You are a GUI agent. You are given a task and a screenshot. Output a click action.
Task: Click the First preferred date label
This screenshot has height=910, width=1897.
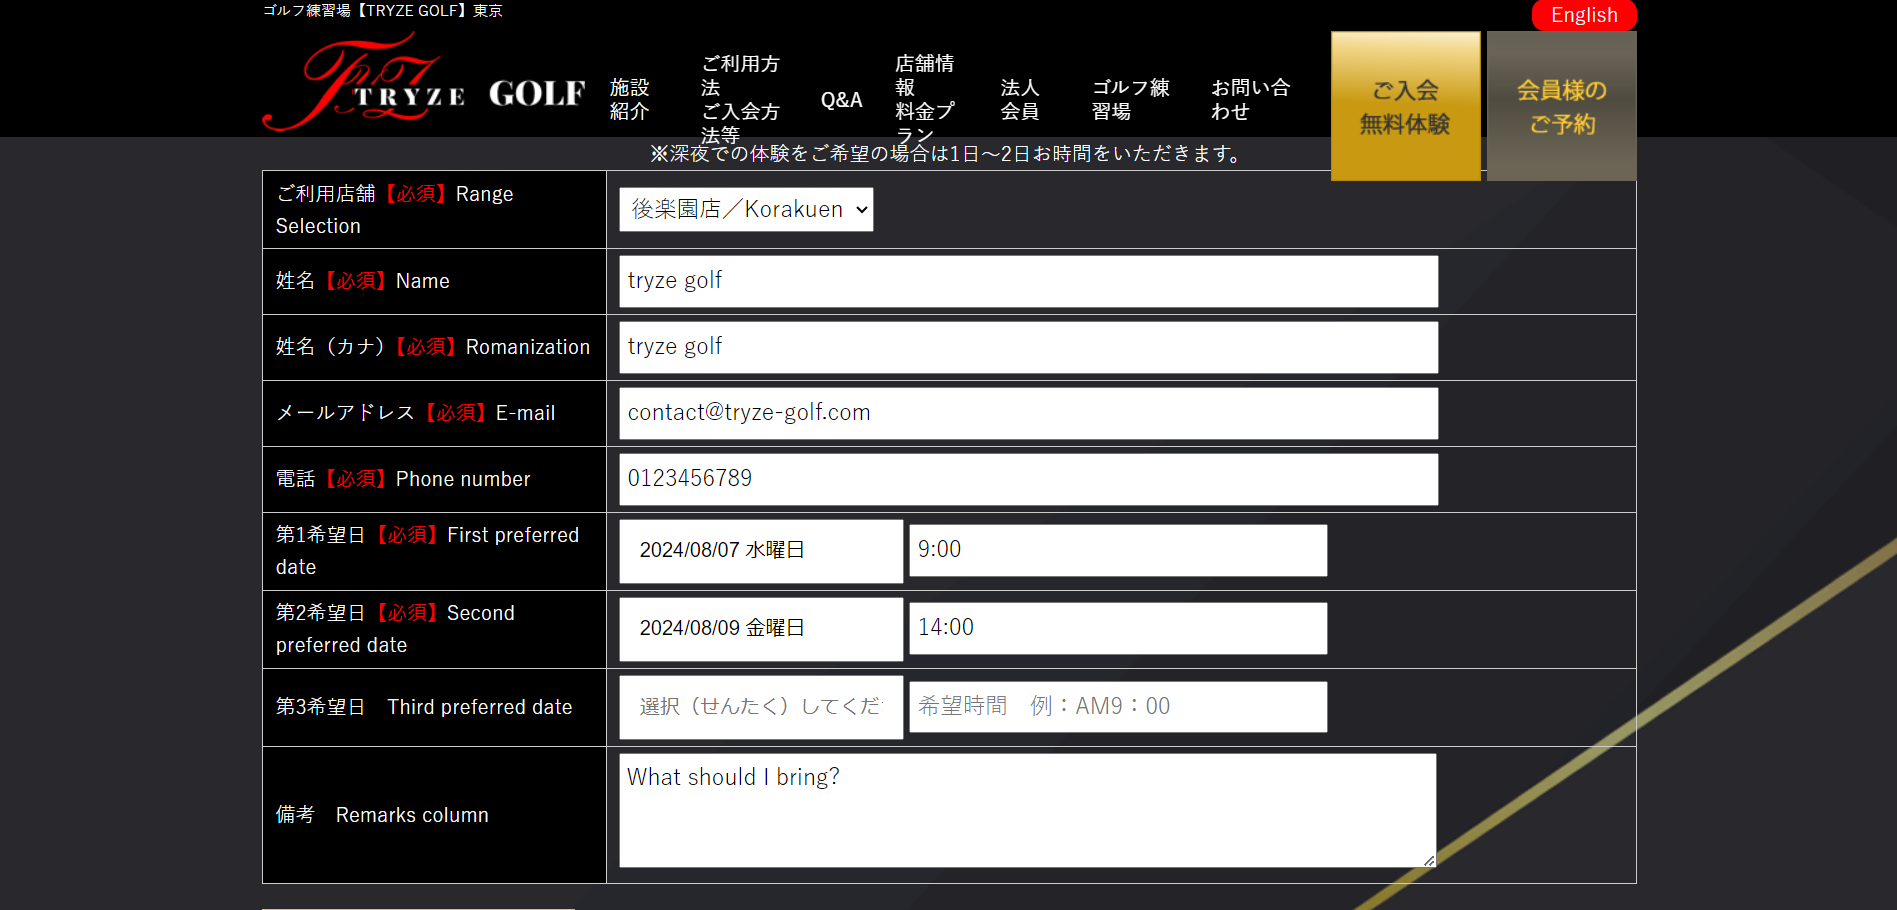pos(428,551)
